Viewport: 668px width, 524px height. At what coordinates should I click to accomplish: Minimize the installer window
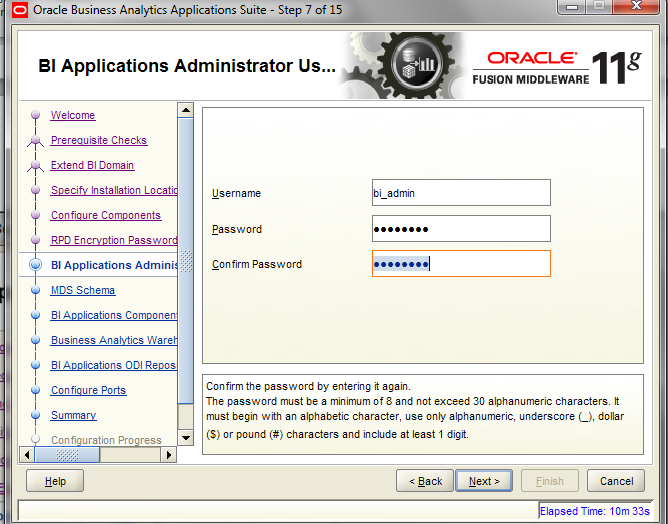[x=572, y=6]
